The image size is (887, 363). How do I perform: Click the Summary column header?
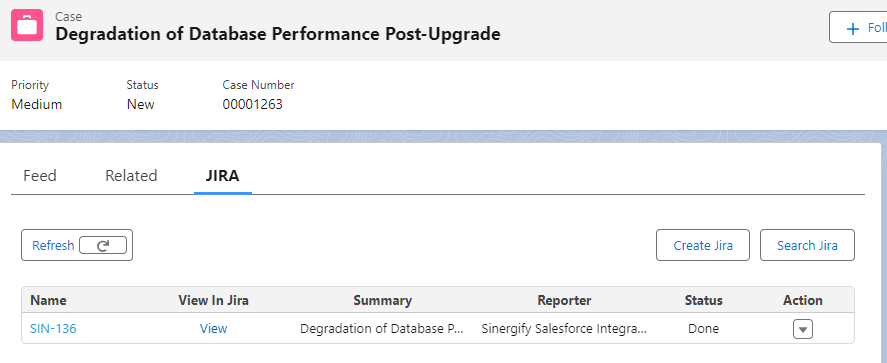[382, 300]
